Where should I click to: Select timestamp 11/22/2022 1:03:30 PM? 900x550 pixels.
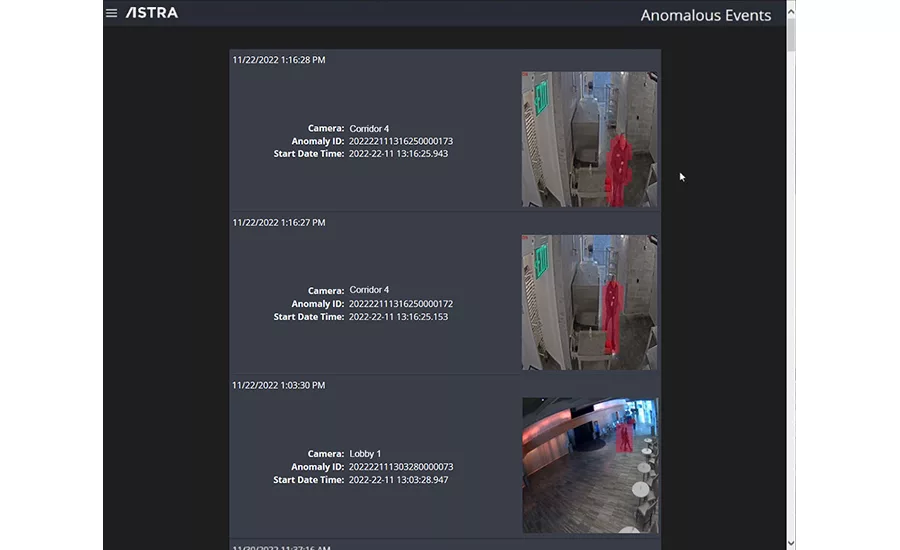point(279,385)
